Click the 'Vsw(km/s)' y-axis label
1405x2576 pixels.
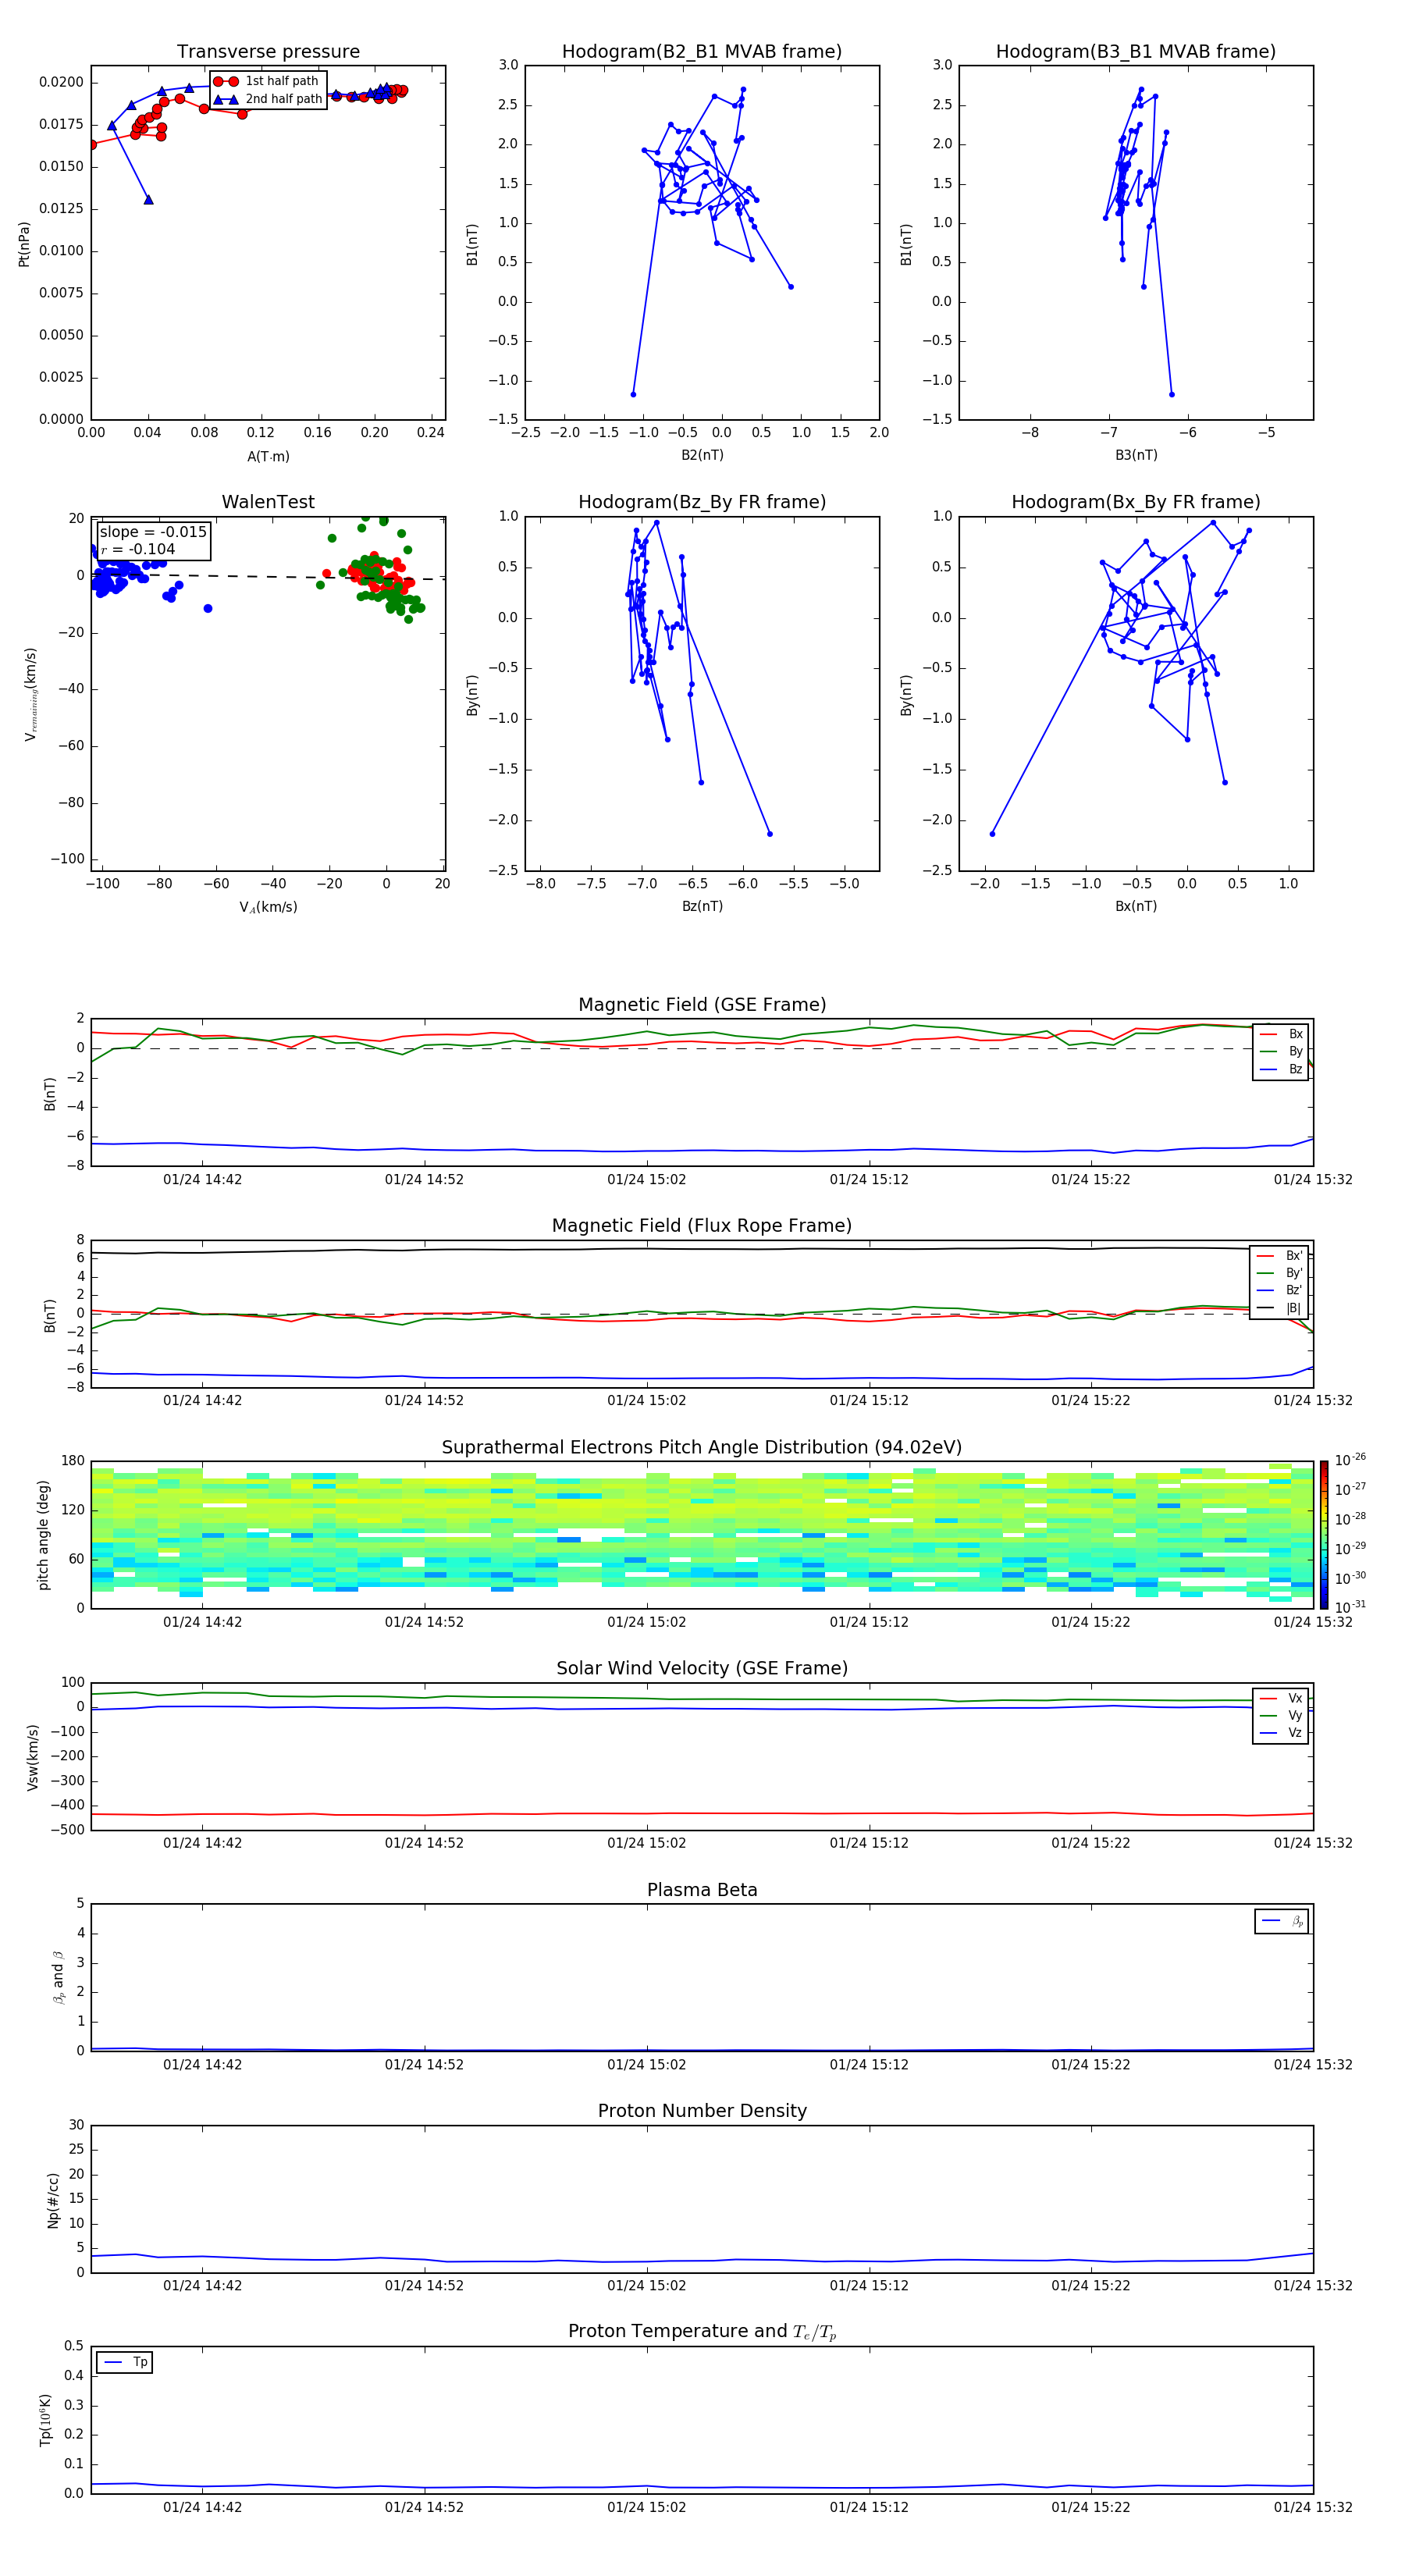pyautogui.click(x=32, y=1756)
